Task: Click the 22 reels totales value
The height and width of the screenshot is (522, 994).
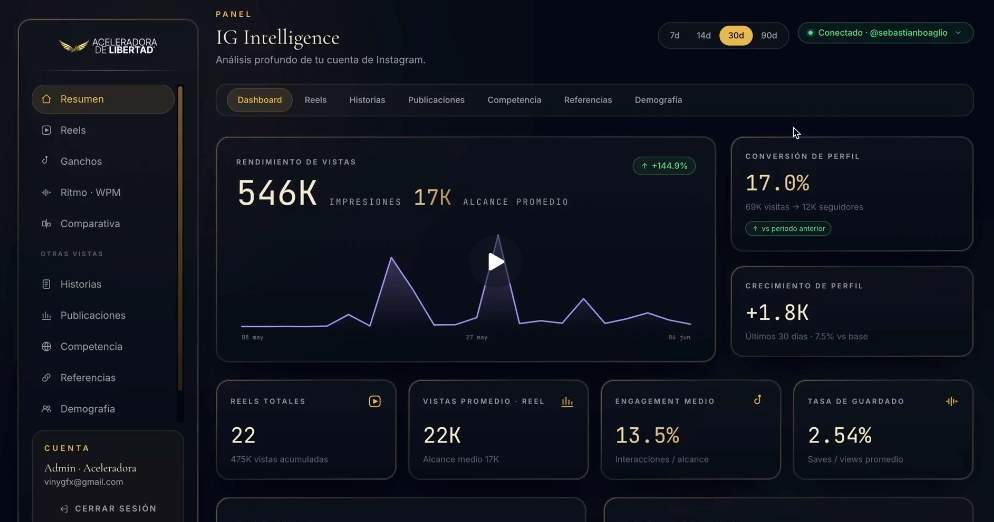Action: 243,435
